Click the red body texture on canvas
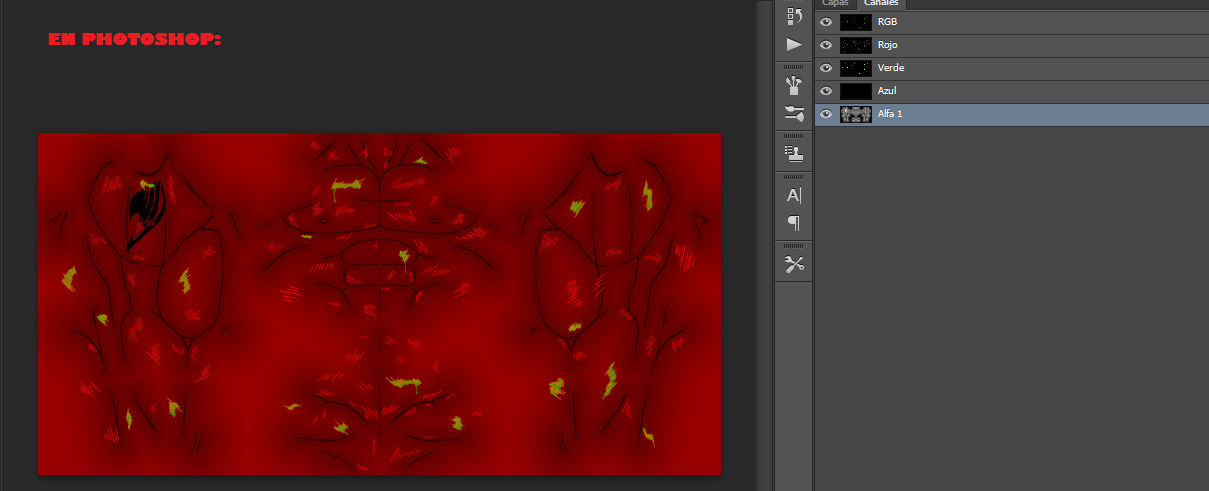 click(x=379, y=304)
